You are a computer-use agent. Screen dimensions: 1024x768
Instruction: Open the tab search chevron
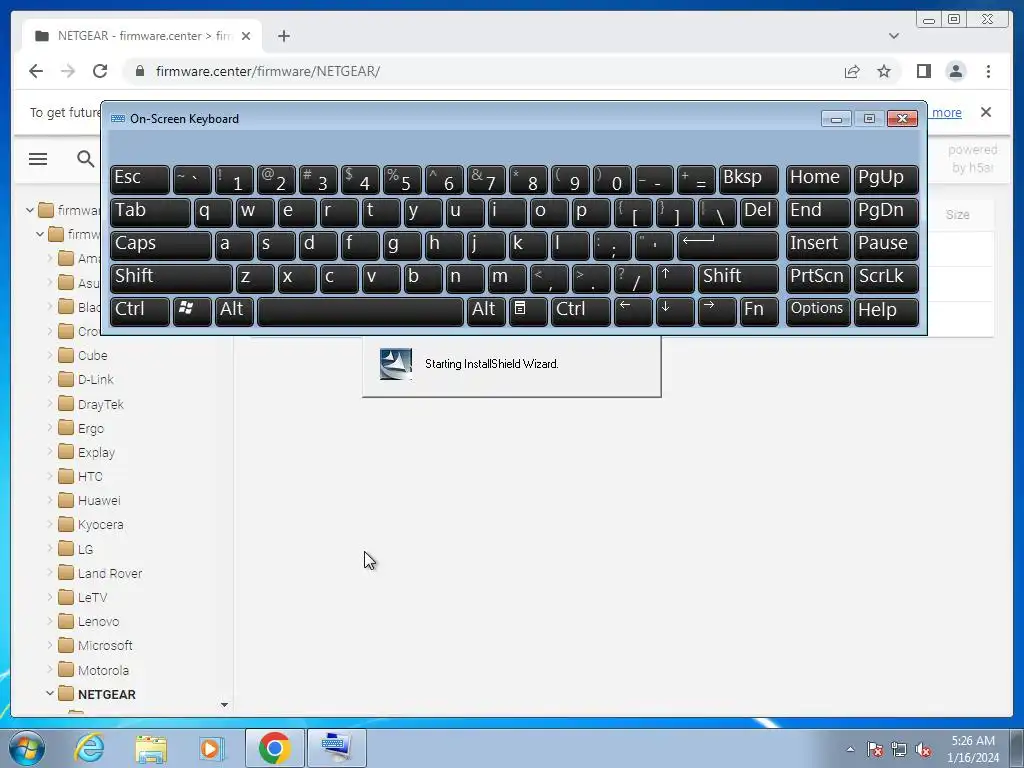click(x=894, y=36)
